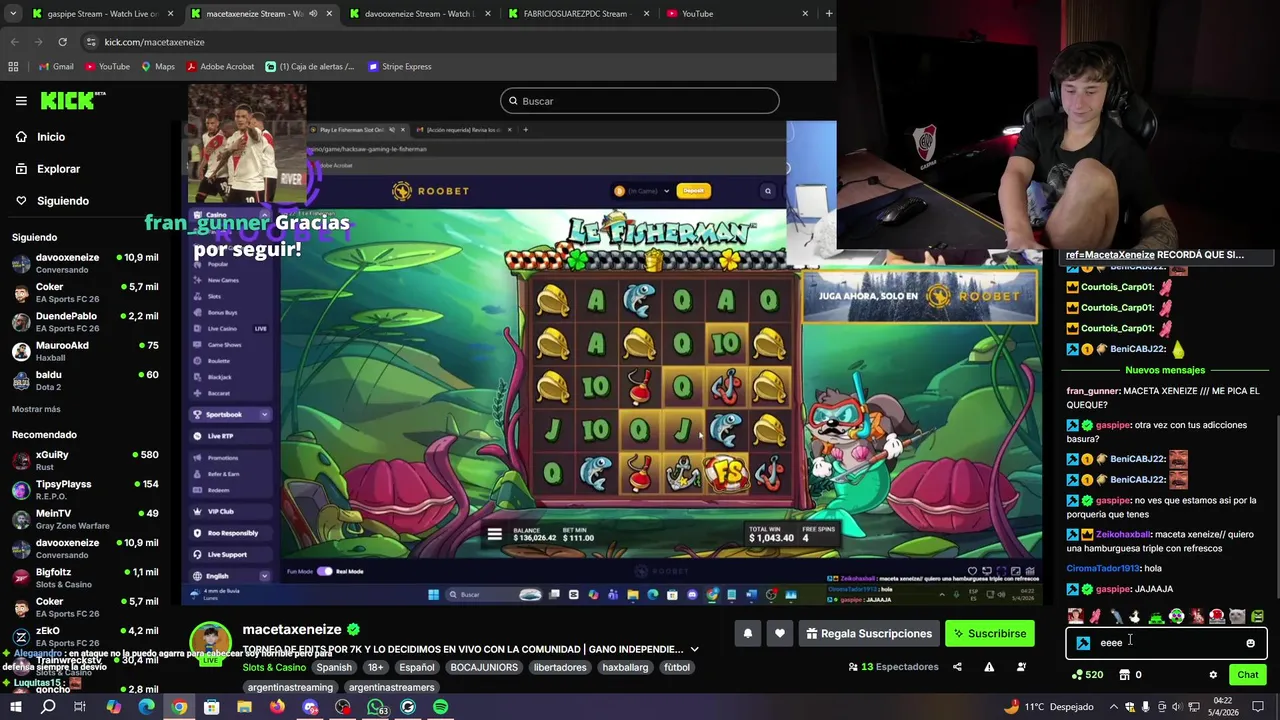Open Gmail bookmark
The image size is (1280, 720).
(x=56, y=67)
